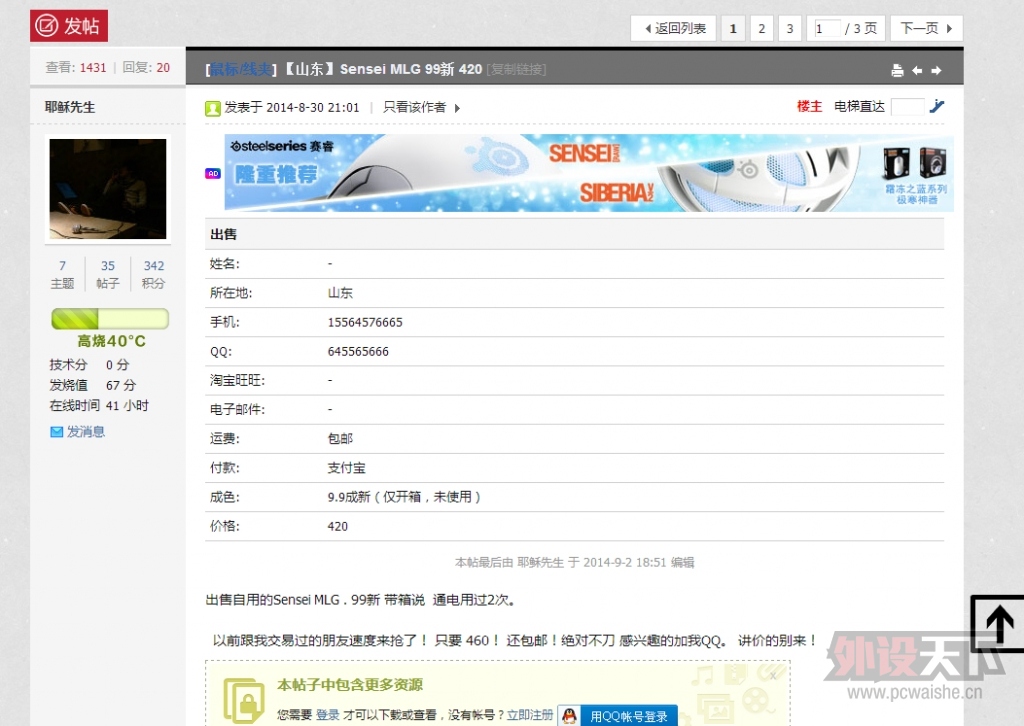The image size is (1024, 726).
Task: Click the post title Sensei MLG 99新 420
Action: point(411,69)
